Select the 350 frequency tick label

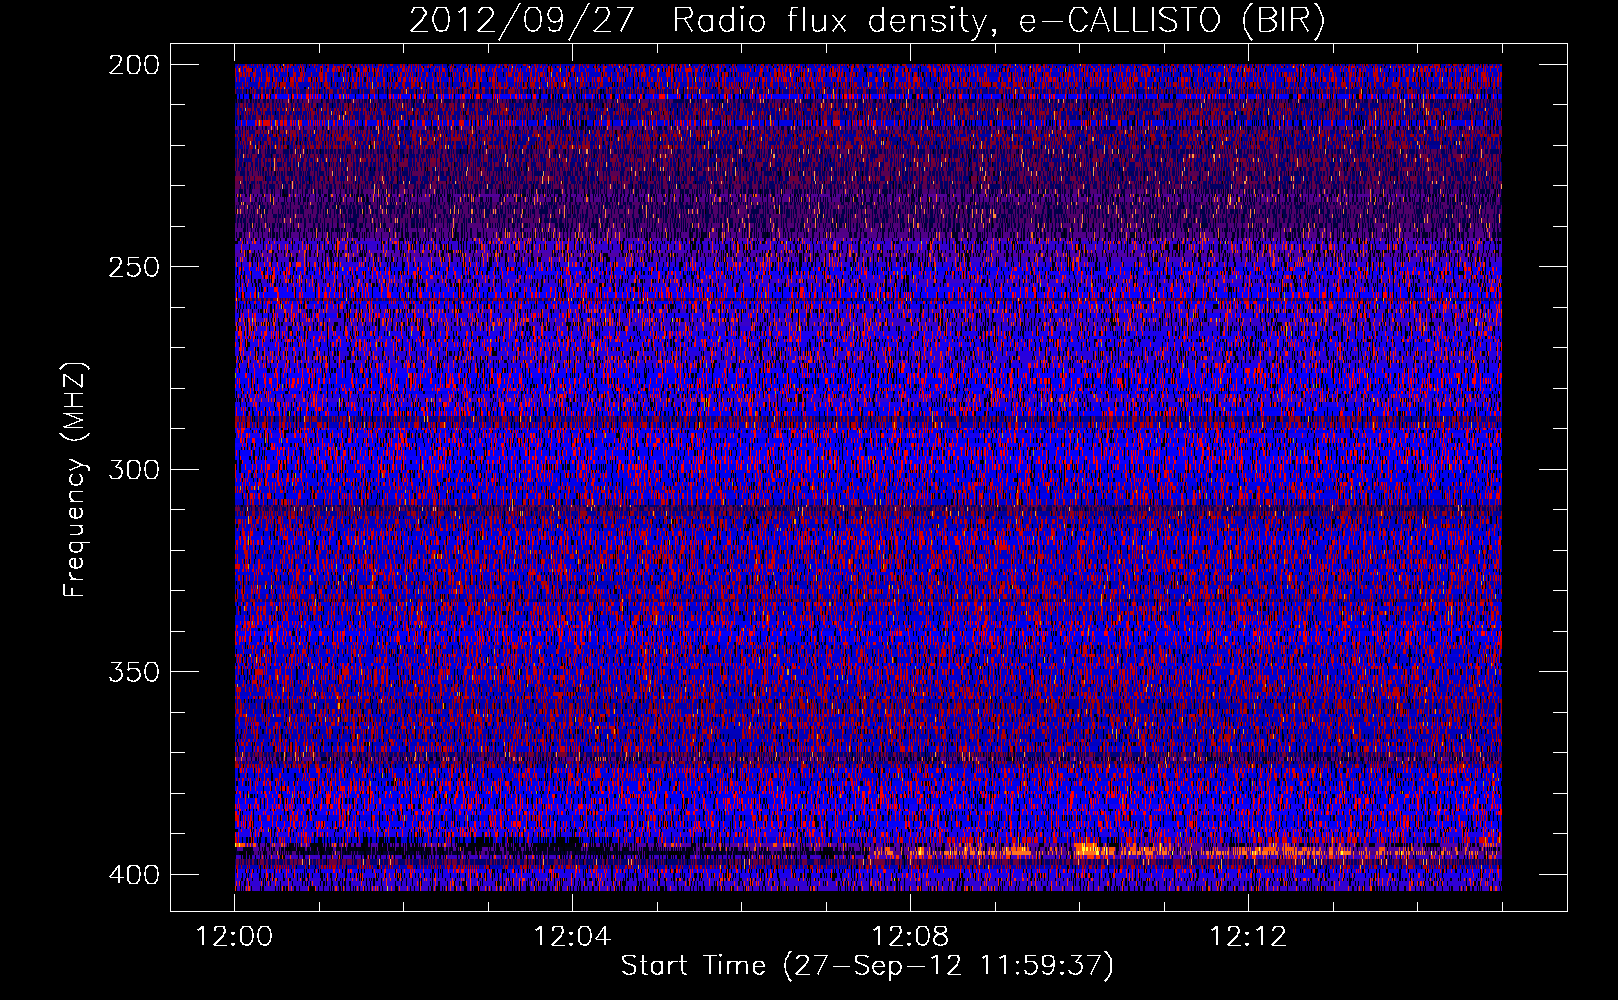click(x=132, y=671)
